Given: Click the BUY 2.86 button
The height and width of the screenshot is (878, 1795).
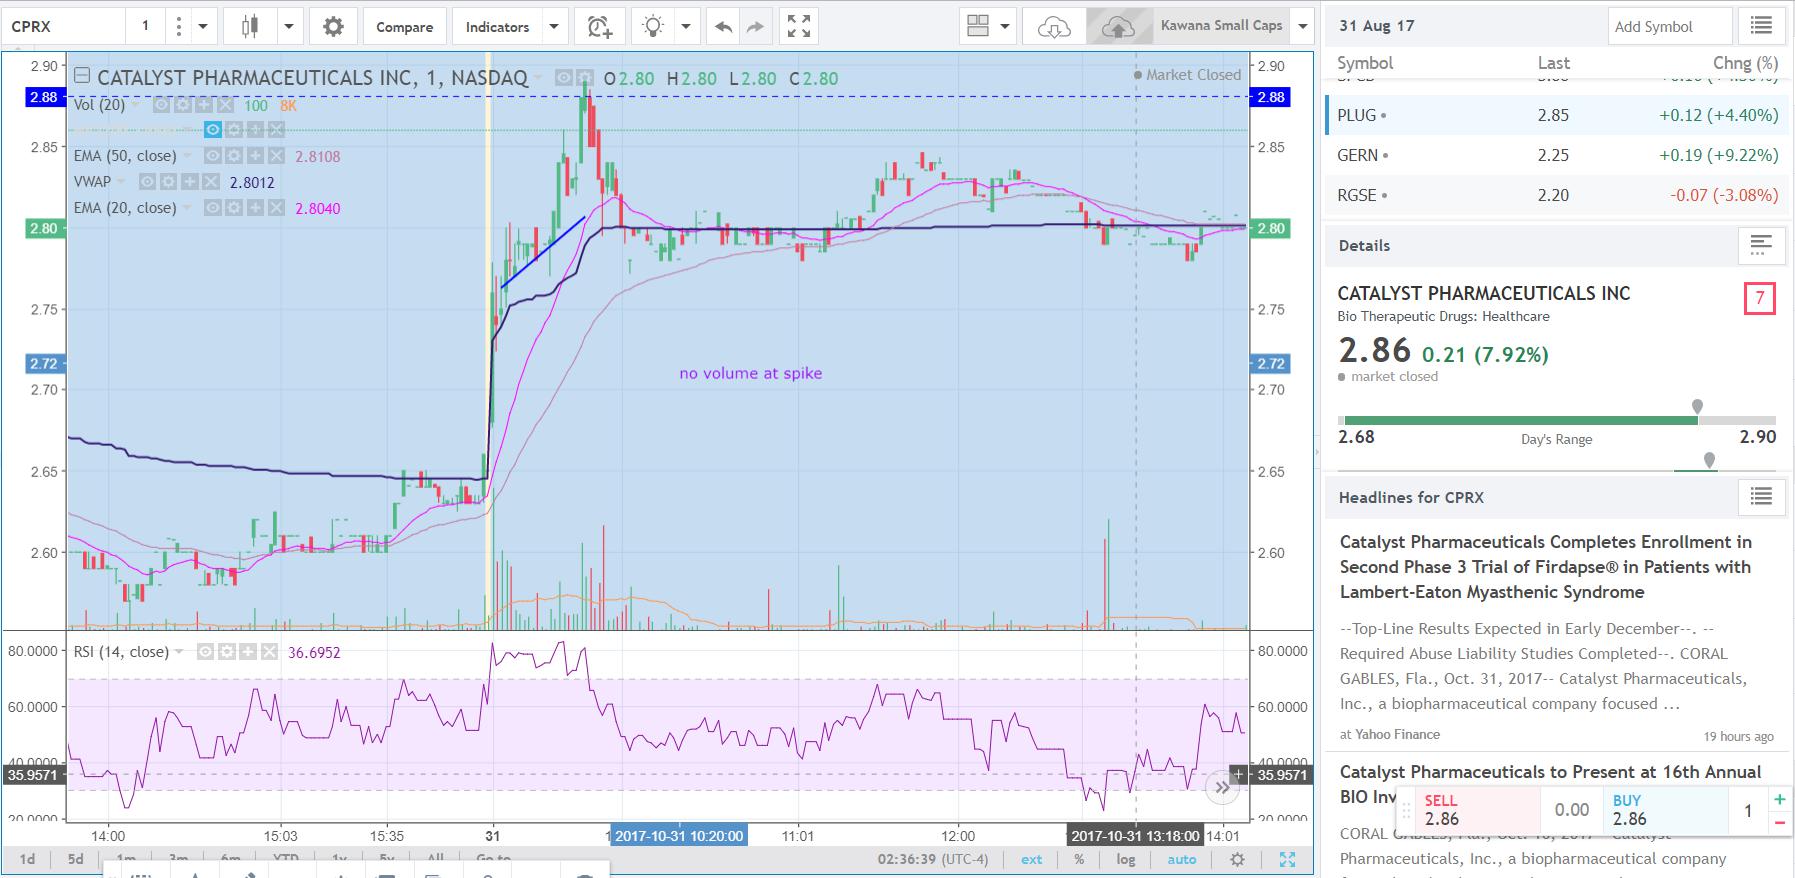Looking at the screenshot, I should (x=1665, y=810).
